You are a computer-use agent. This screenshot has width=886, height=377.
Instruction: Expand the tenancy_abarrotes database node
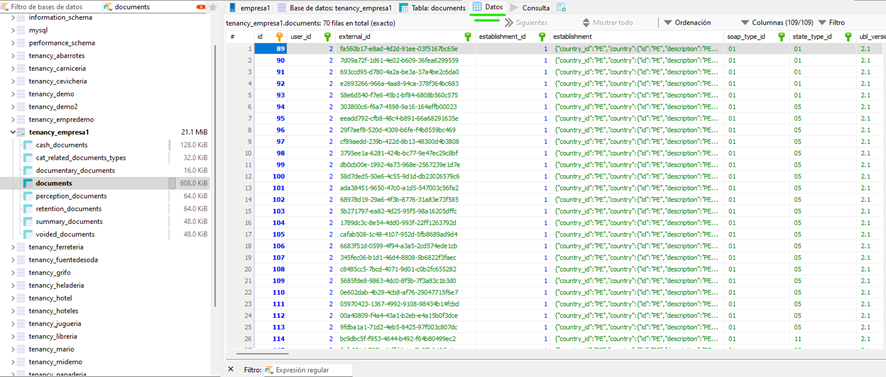12,55
